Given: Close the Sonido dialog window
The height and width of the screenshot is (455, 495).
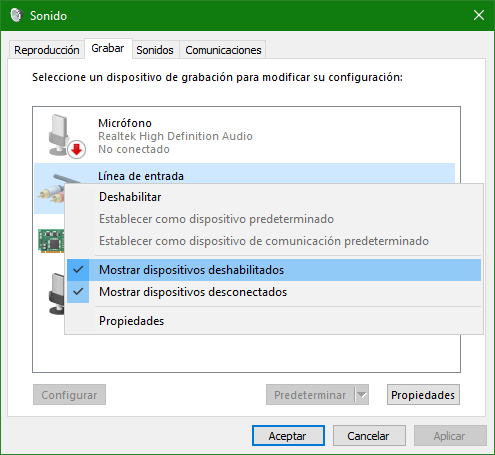Looking at the screenshot, I should point(479,15).
